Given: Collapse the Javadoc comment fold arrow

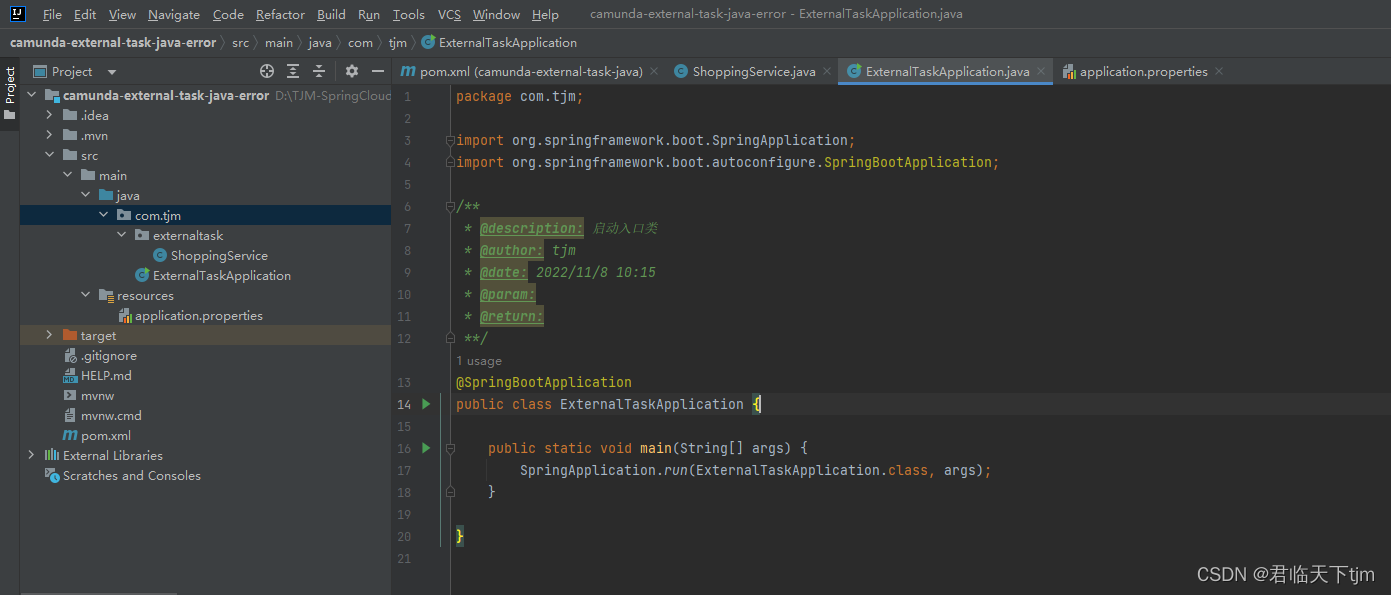Looking at the screenshot, I should click(449, 206).
